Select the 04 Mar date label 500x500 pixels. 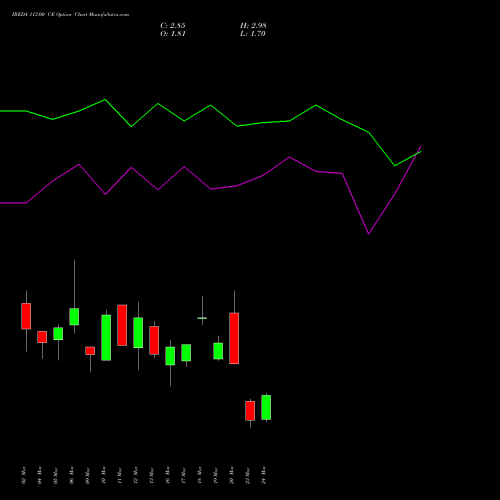click(40, 475)
